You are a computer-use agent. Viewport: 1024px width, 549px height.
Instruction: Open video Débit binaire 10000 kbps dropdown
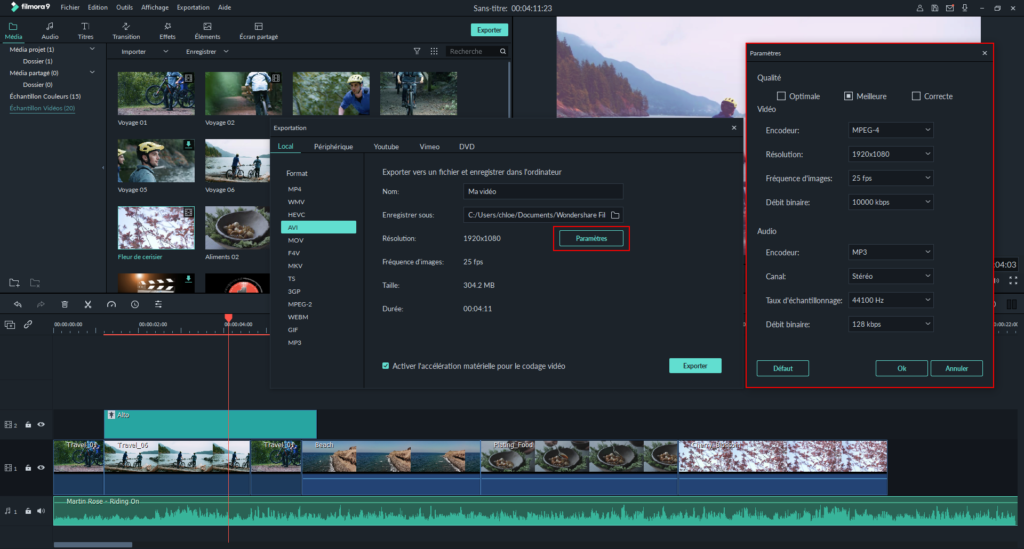coord(890,202)
